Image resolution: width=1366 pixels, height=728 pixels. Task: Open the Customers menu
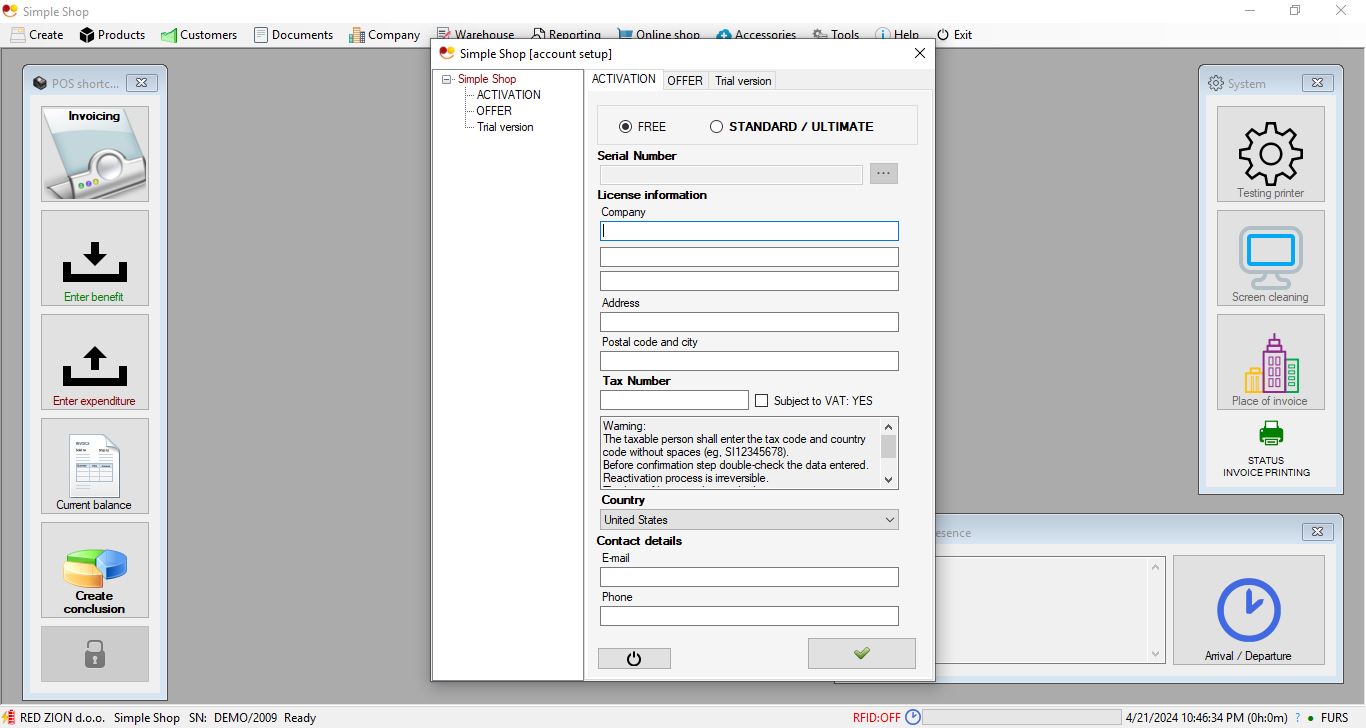click(x=199, y=34)
